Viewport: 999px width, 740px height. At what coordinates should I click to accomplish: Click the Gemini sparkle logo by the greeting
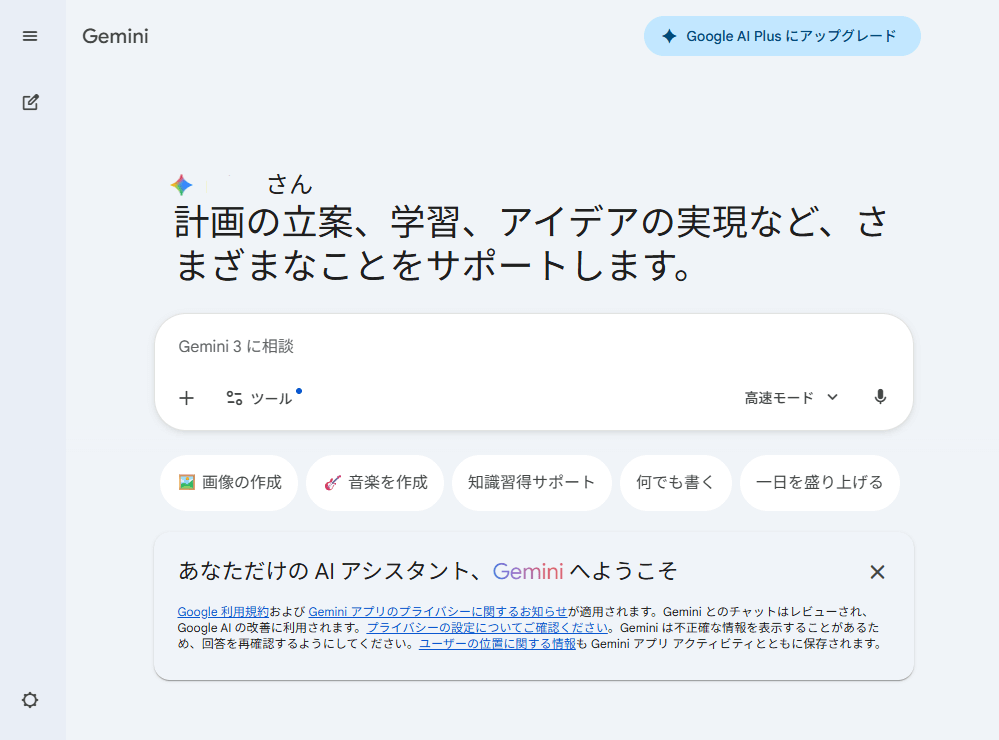182,185
